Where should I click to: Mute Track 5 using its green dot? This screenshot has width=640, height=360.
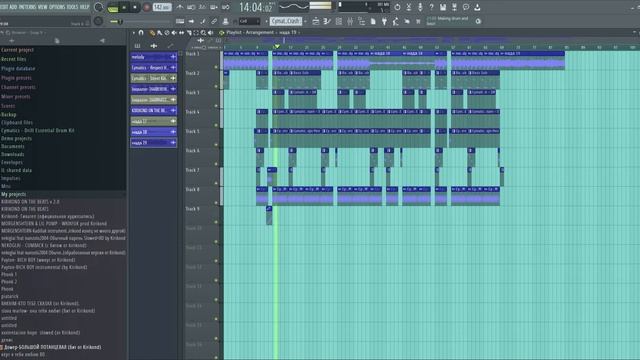click(x=216, y=144)
